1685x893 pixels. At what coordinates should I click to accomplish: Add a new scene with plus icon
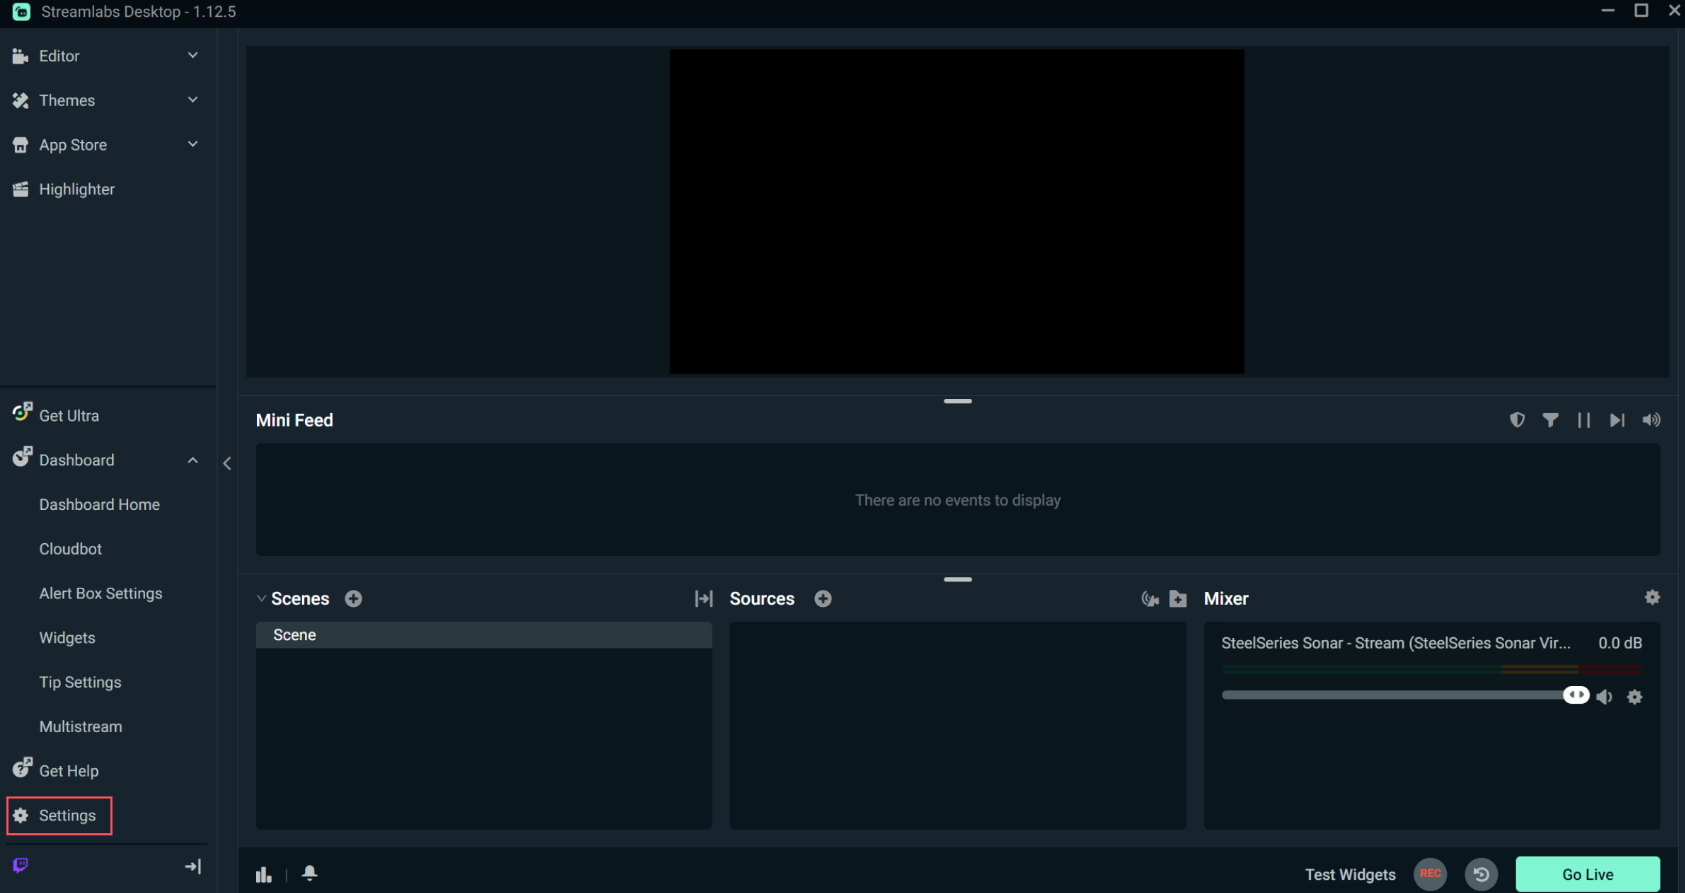353,599
